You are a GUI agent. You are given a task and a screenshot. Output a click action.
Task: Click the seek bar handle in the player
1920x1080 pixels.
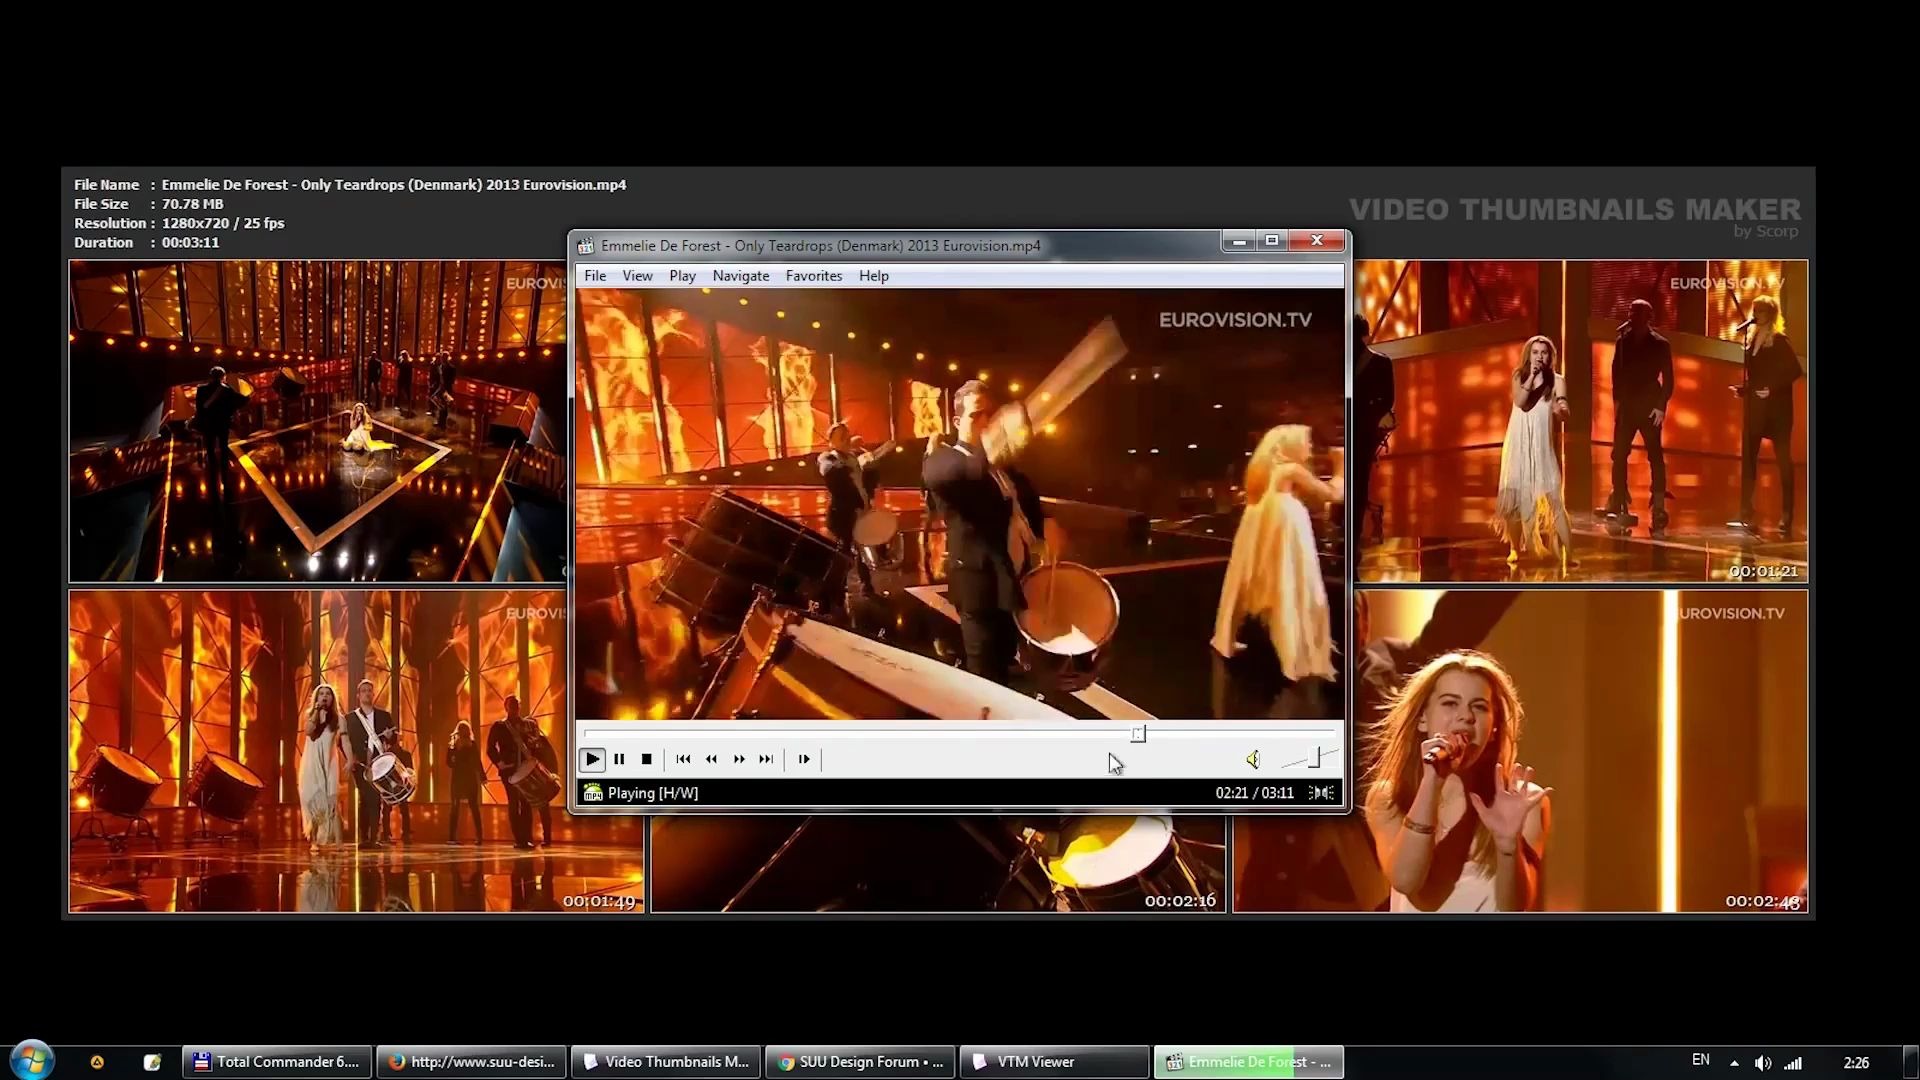[x=1138, y=734]
